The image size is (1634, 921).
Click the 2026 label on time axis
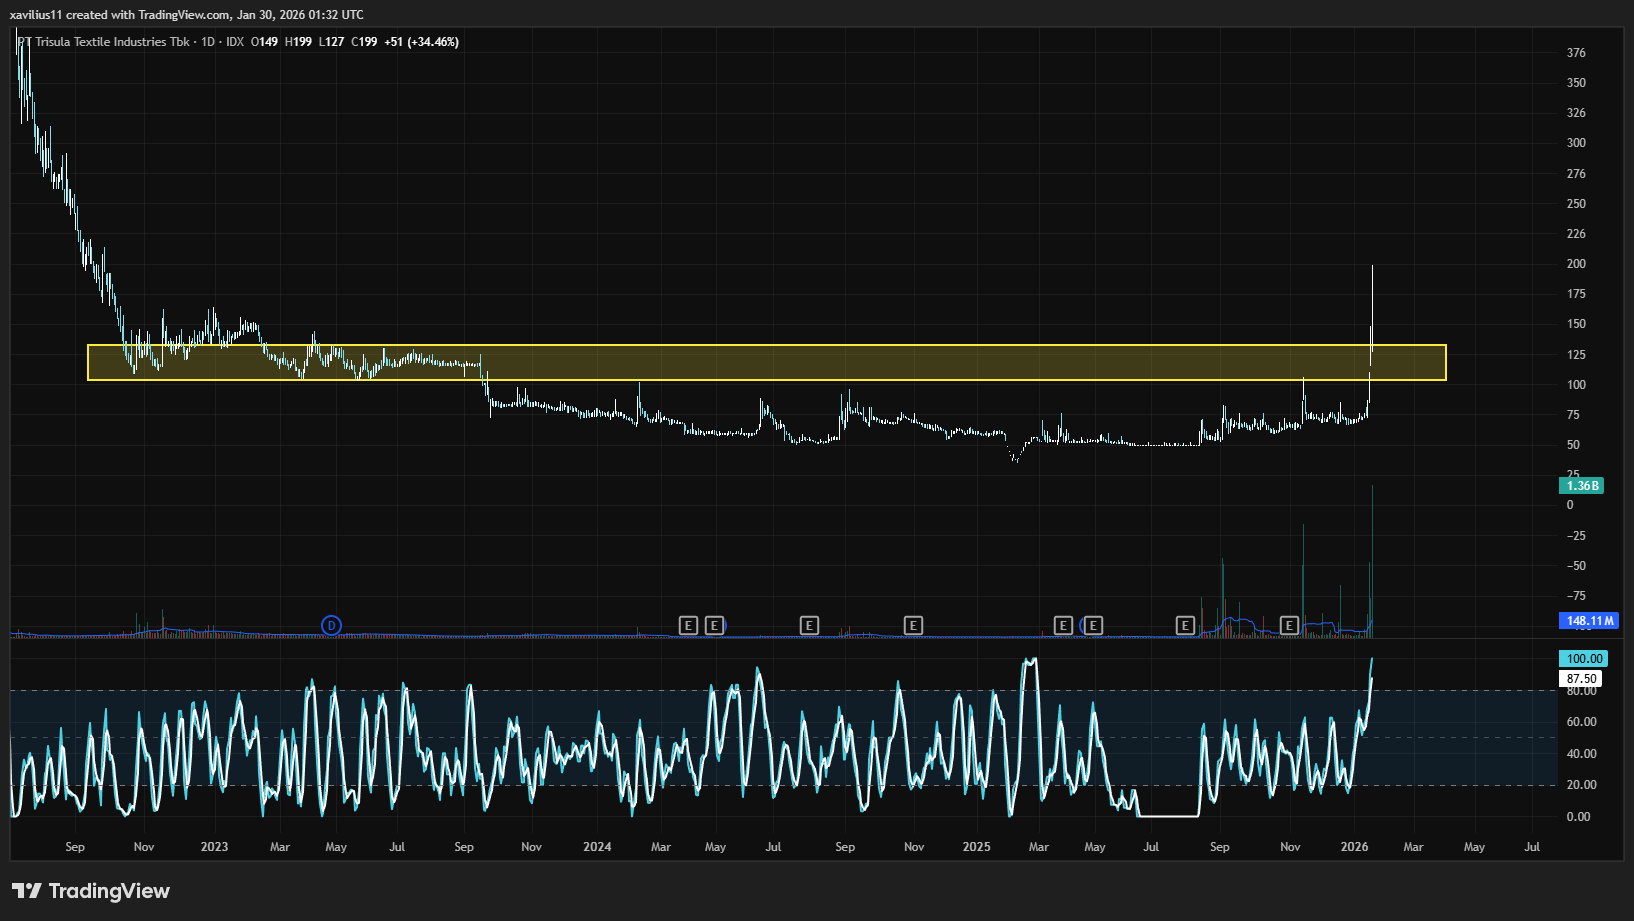pyautogui.click(x=1354, y=847)
